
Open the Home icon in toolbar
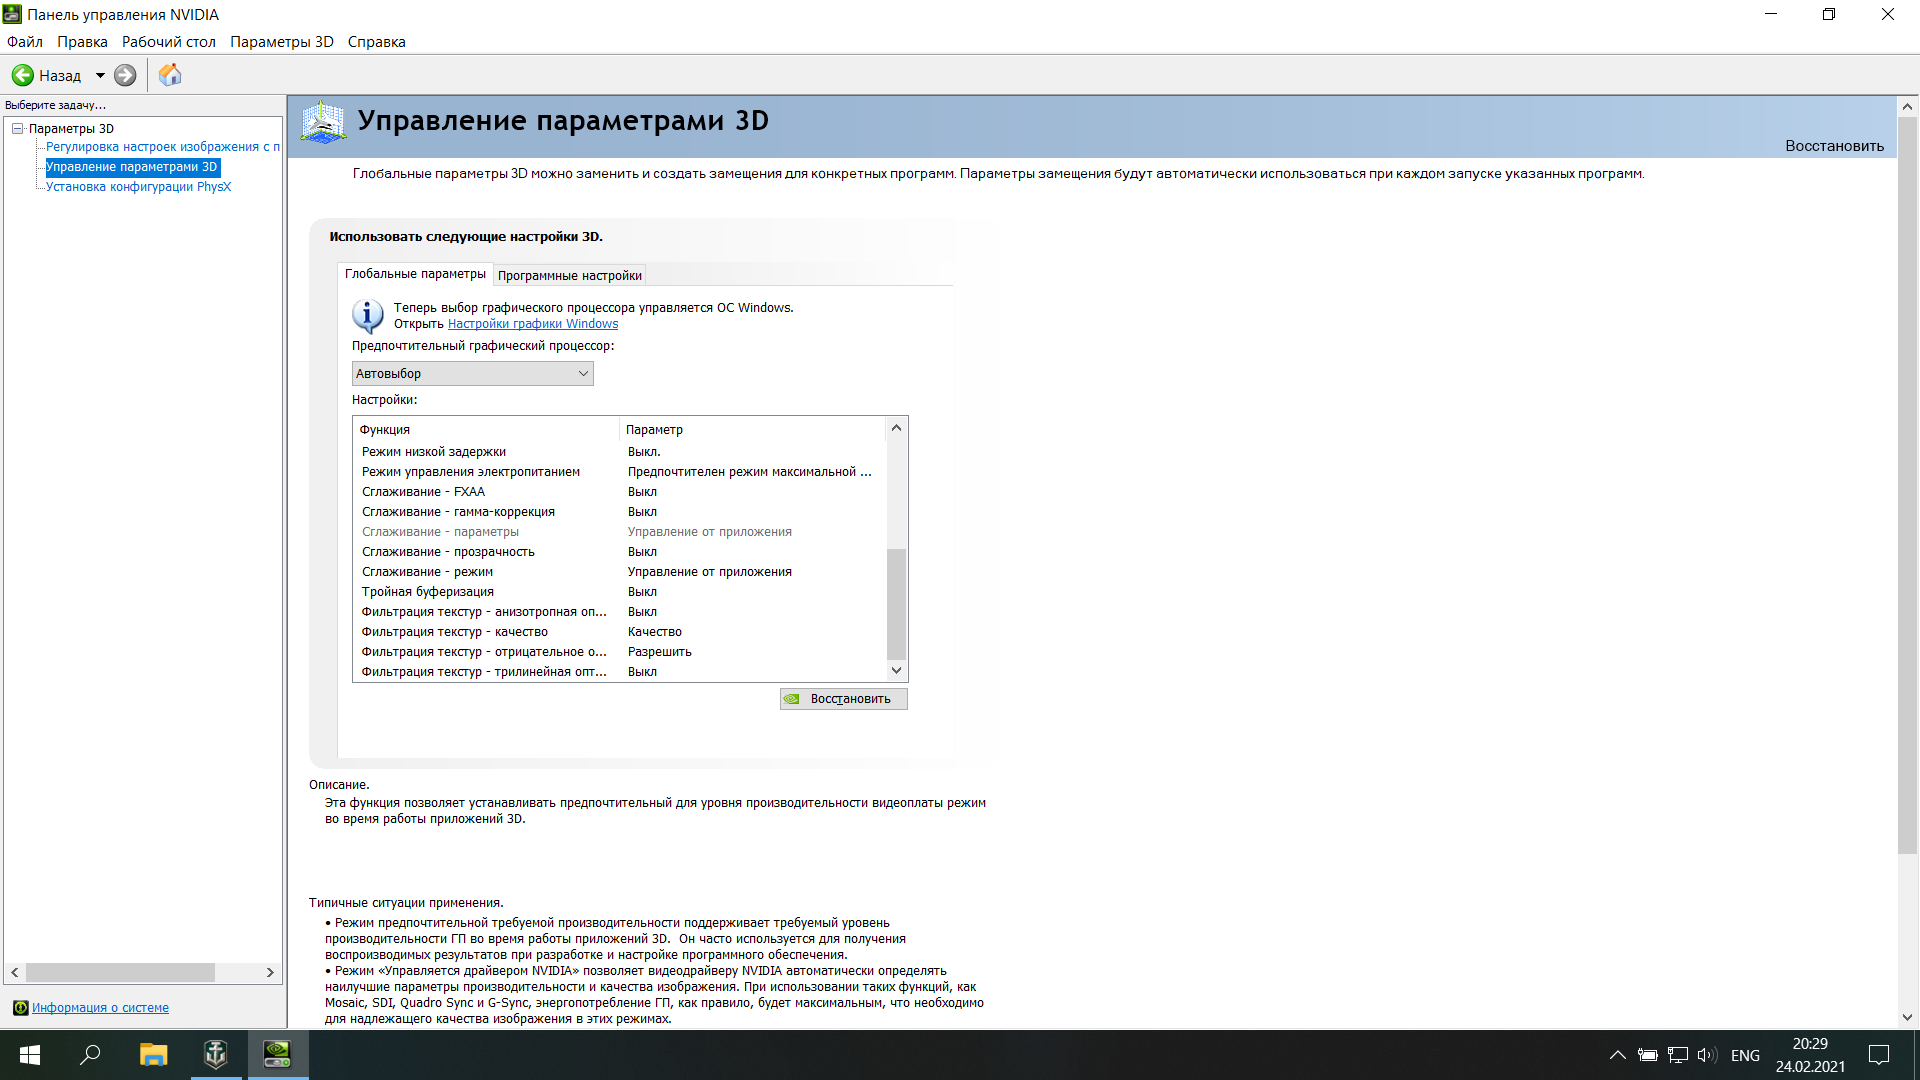pos(170,75)
